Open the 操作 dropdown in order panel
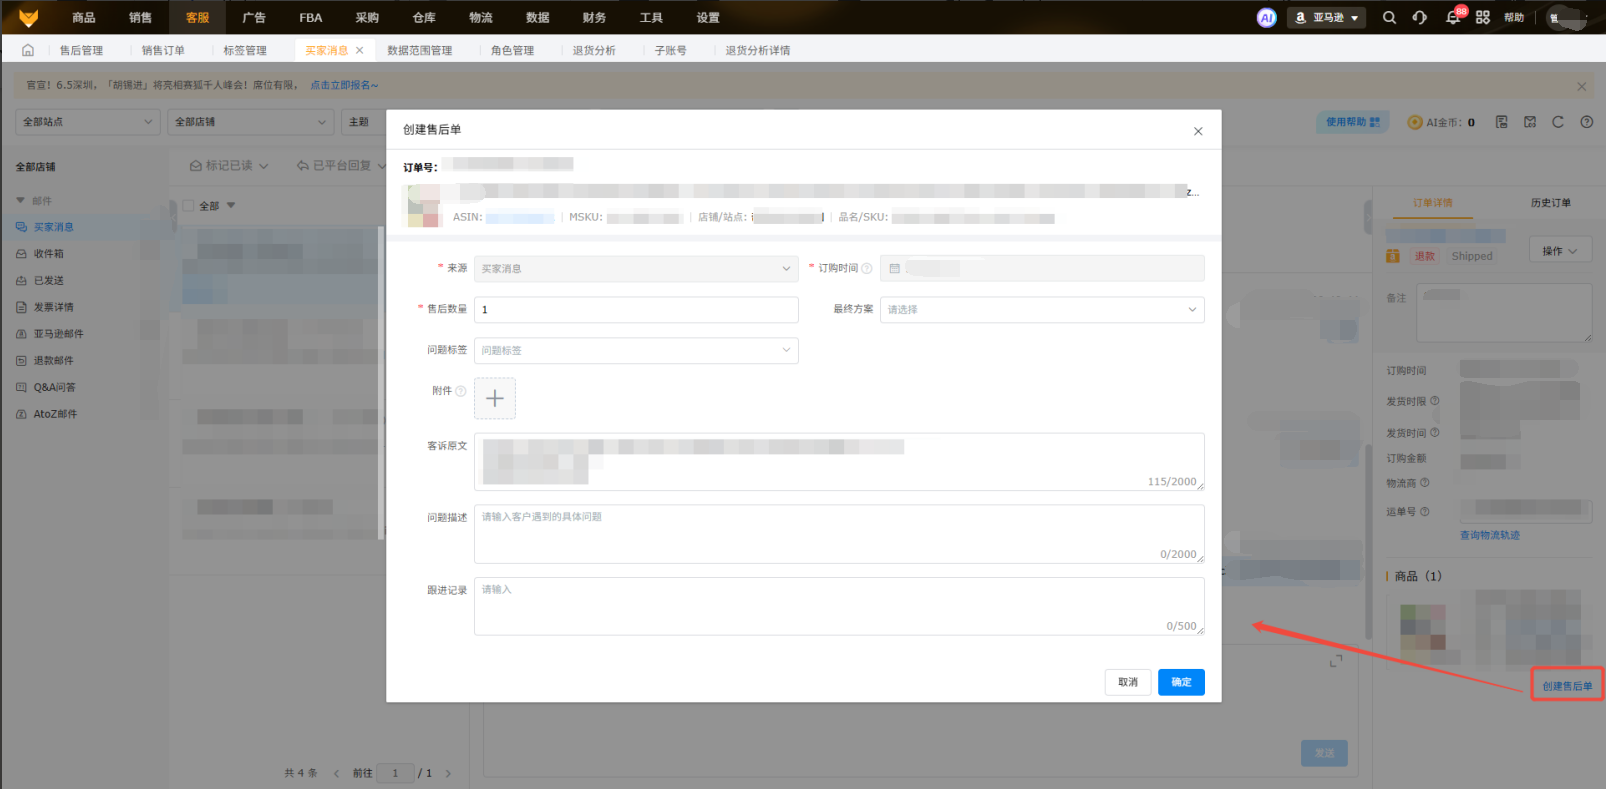Image resolution: width=1606 pixels, height=789 pixels. 1560,251
